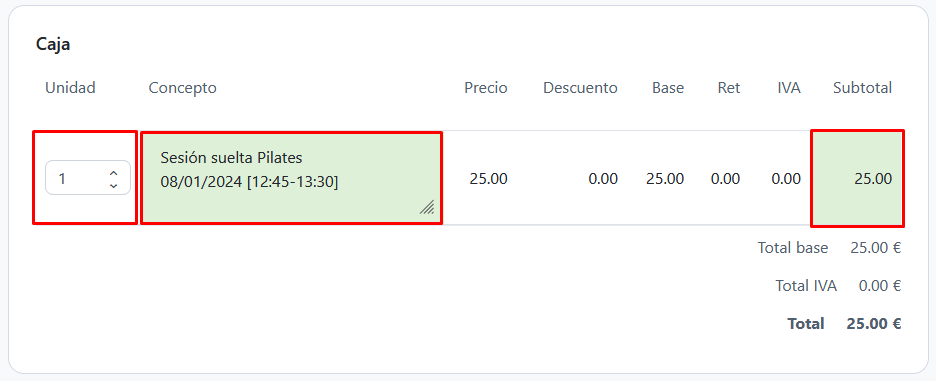The image size is (936, 381).
Task: Select the Ret value 0.00
Action: click(725, 179)
